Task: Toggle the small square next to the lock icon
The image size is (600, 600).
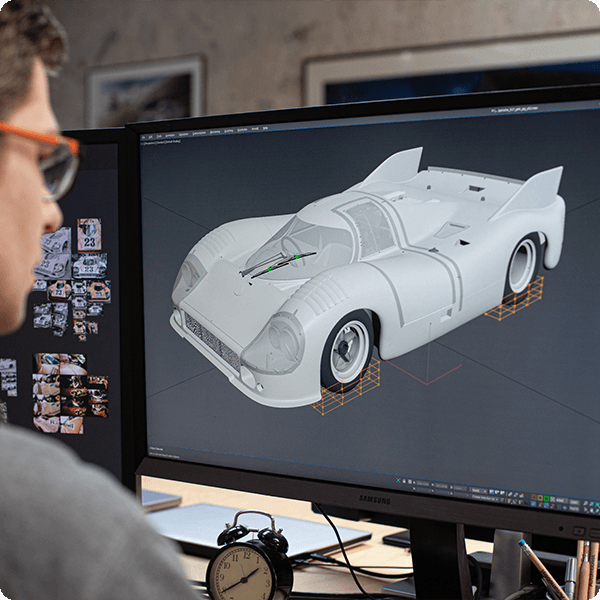Action: tap(410, 482)
